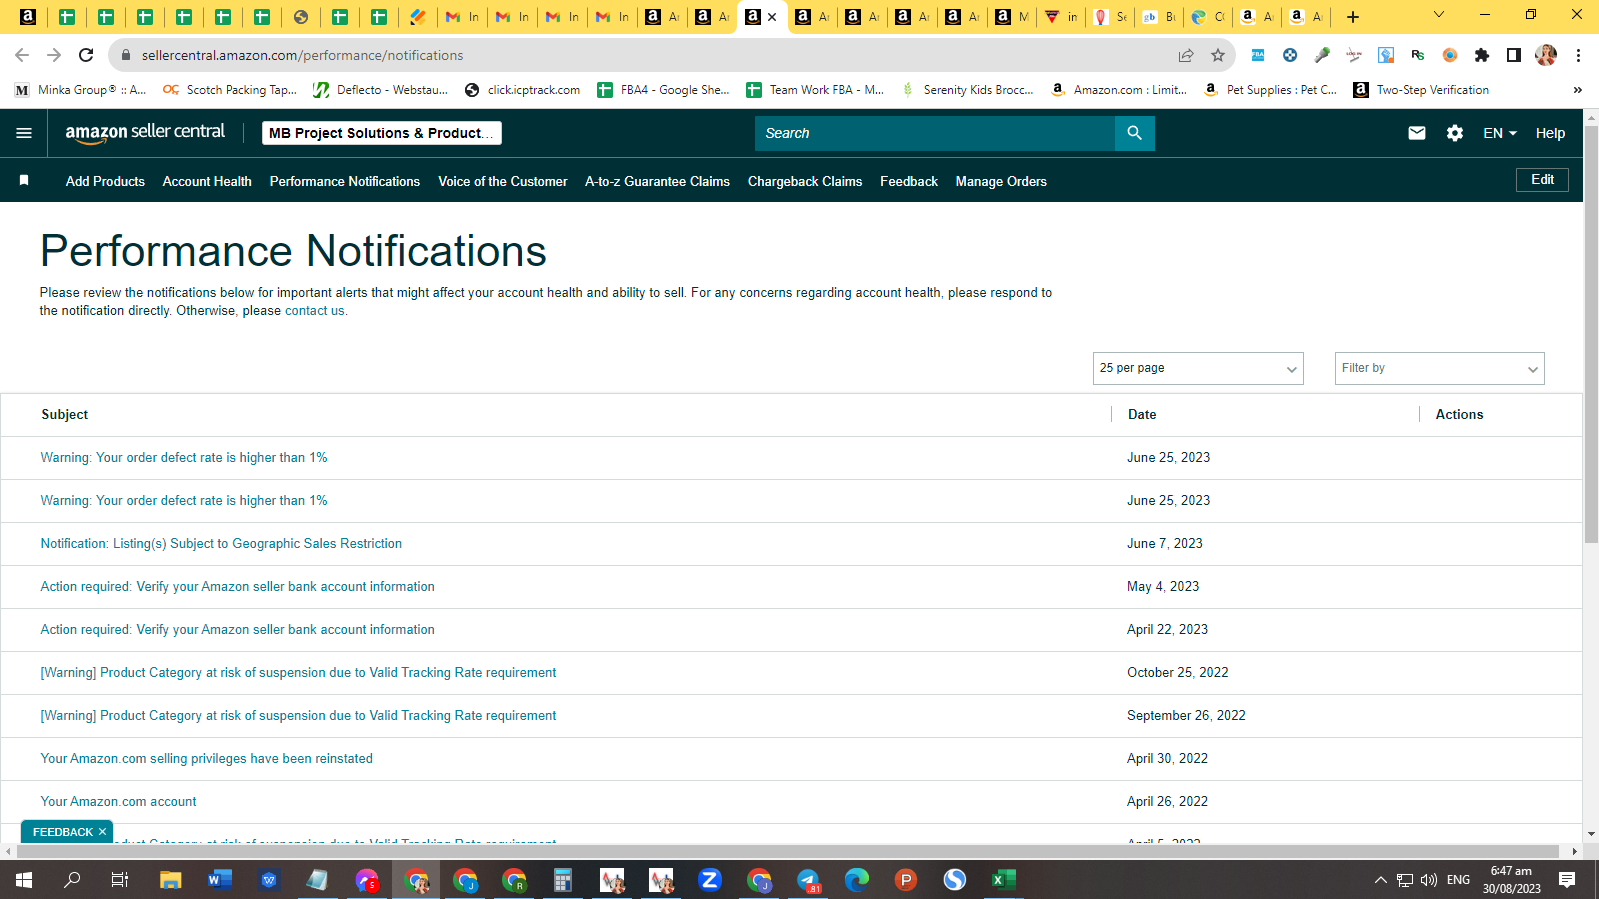This screenshot has width=1599, height=899.
Task: Go to the amazon seller central logo
Action: coord(145,133)
